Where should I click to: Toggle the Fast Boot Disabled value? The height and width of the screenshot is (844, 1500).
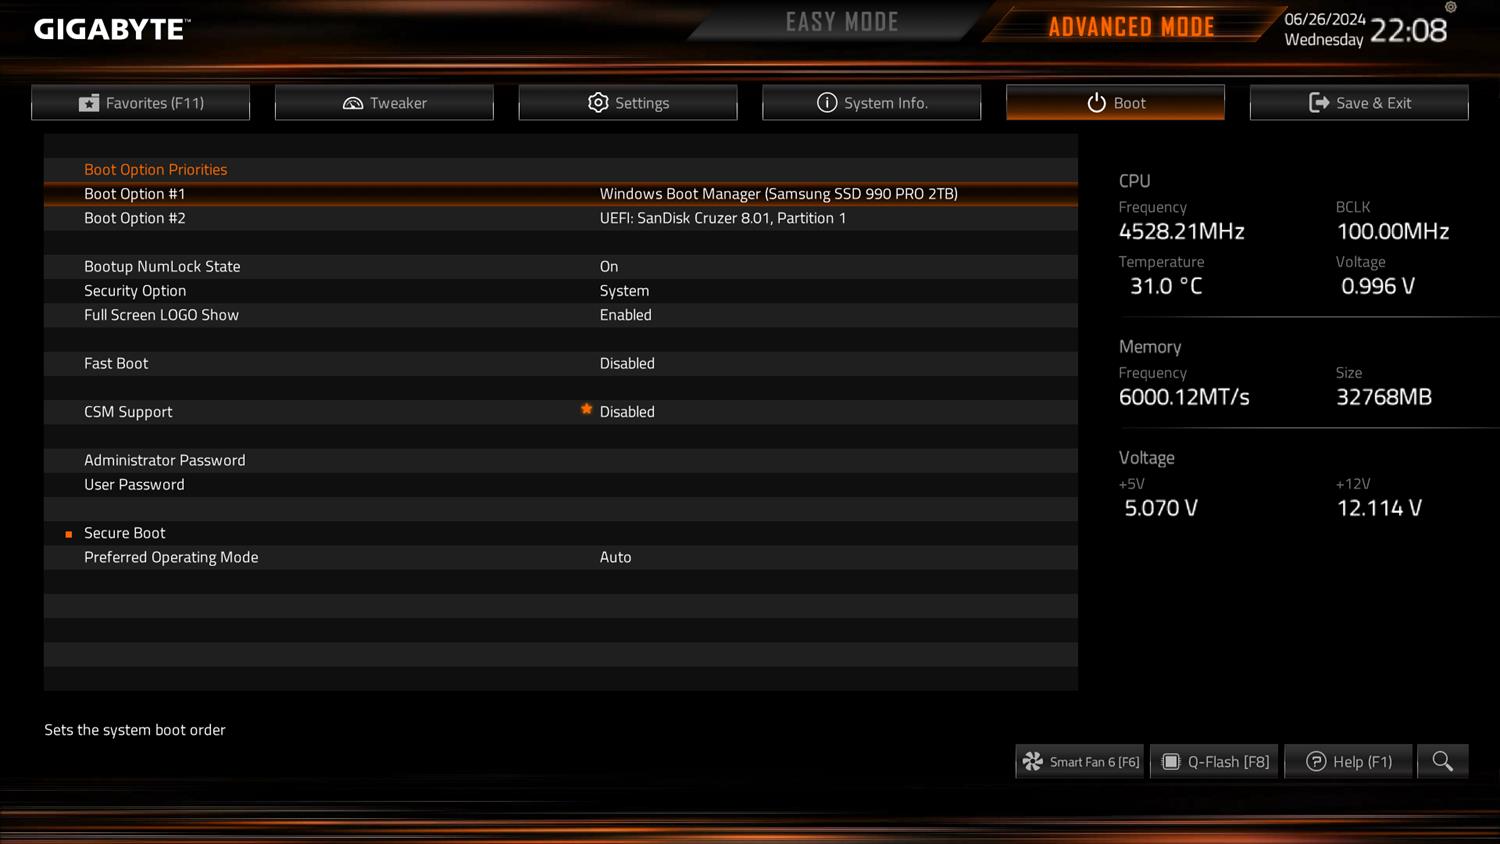pyautogui.click(x=627, y=363)
